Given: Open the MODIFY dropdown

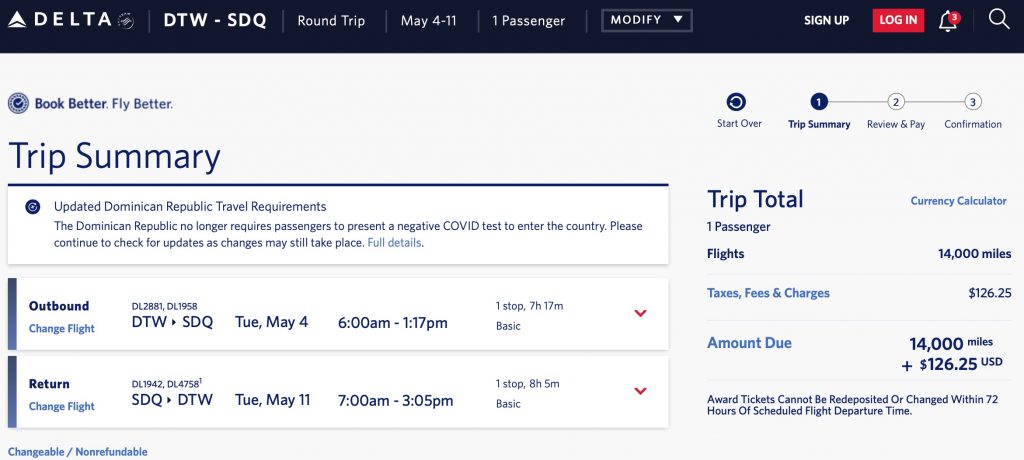Looking at the screenshot, I should tap(646, 20).
